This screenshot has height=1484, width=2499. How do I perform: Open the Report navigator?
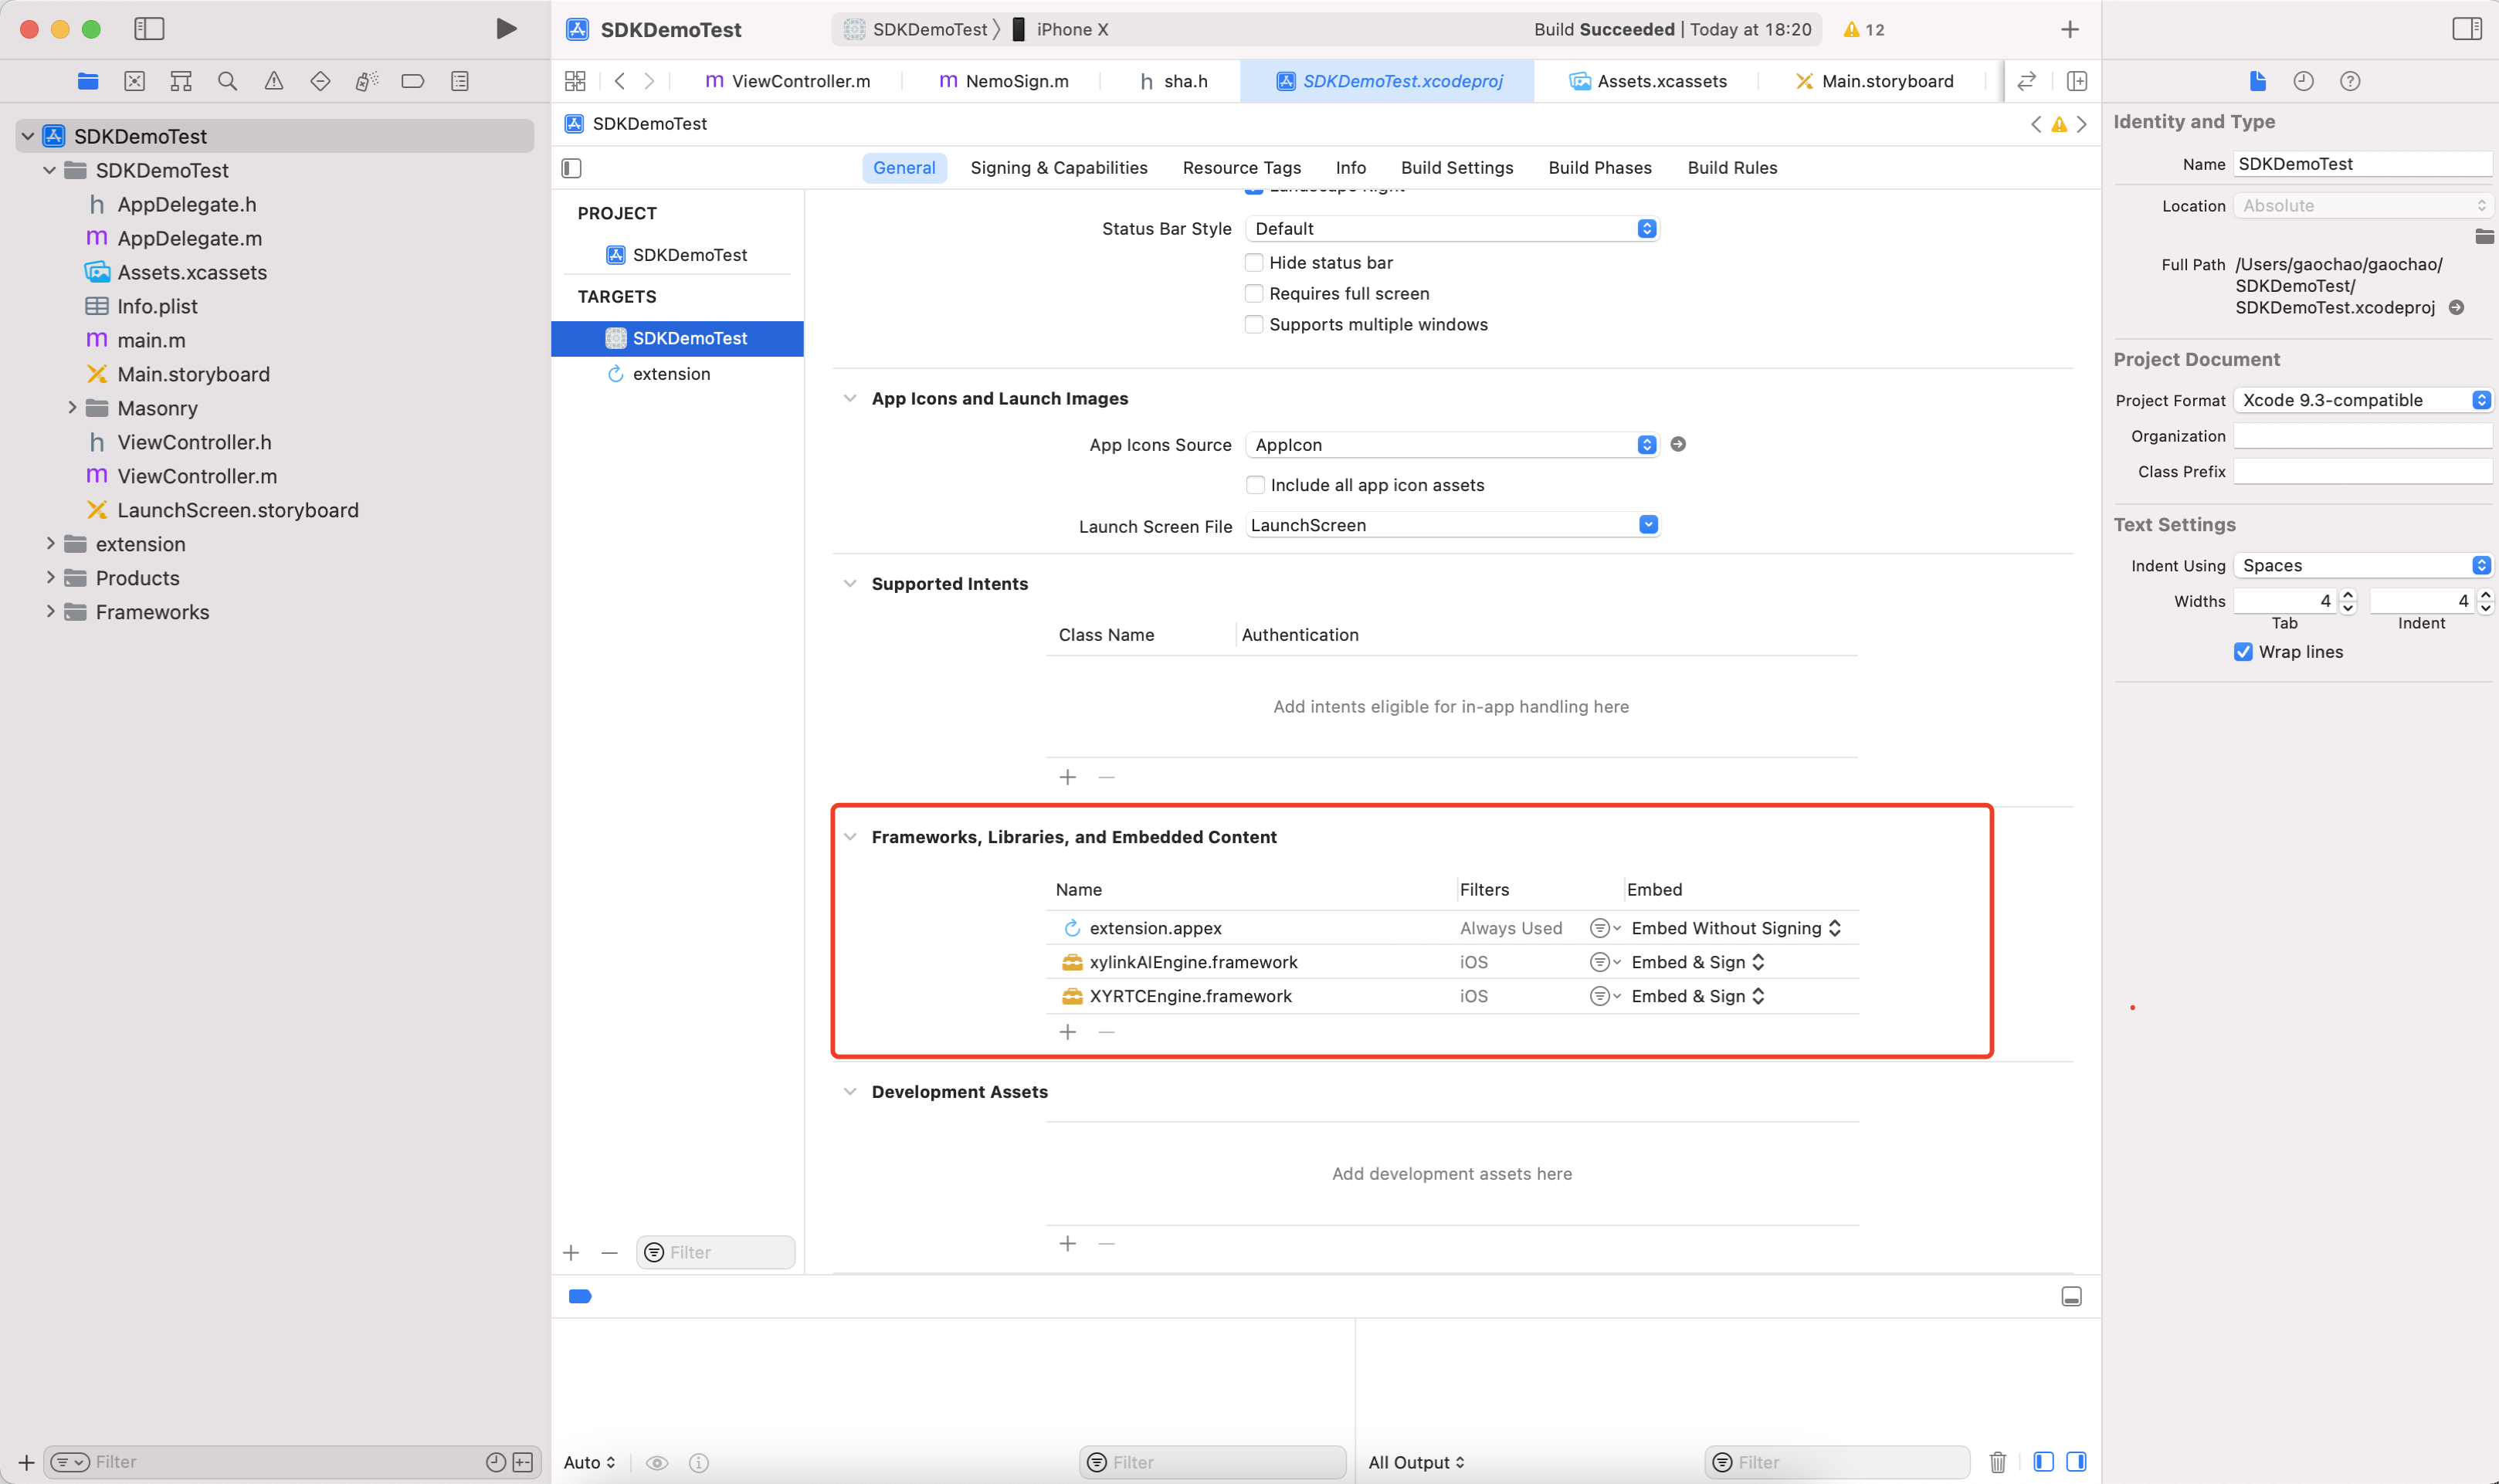click(459, 81)
